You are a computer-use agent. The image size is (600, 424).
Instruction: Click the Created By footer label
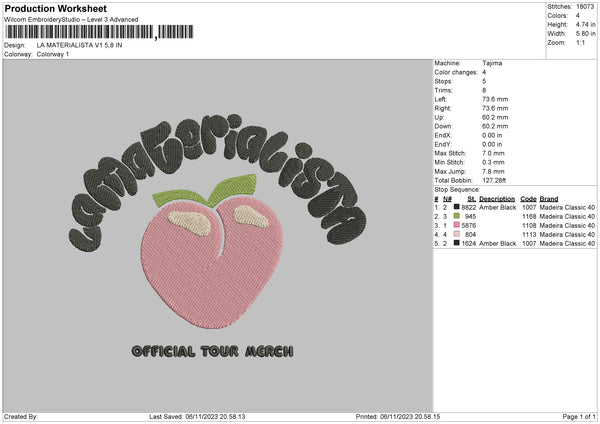tap(21, 416)
